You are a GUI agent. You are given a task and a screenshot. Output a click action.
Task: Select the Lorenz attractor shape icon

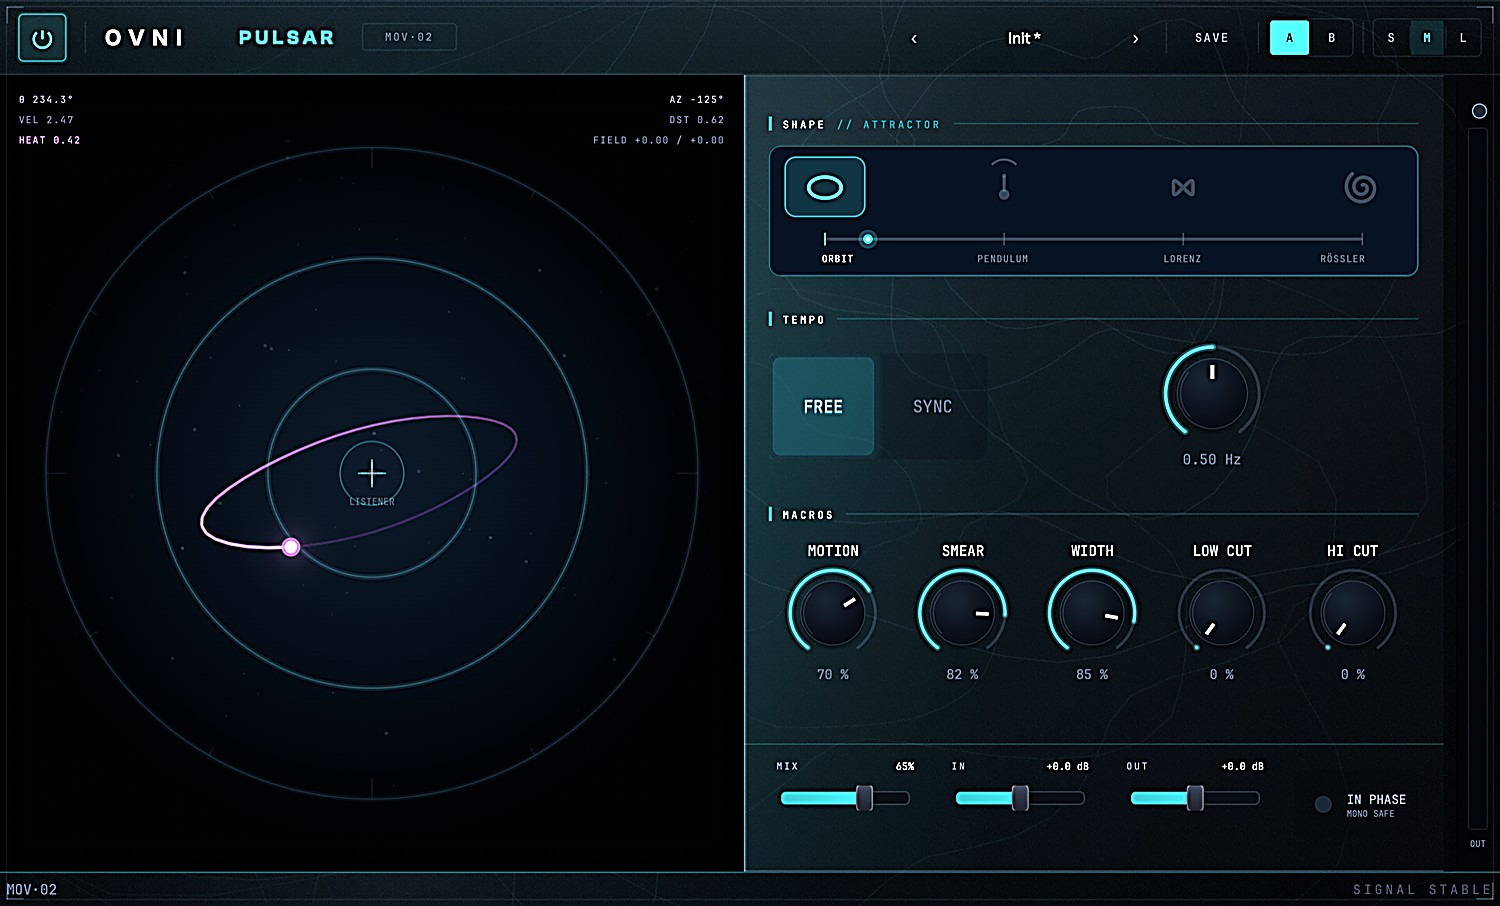coord(1183,187)
